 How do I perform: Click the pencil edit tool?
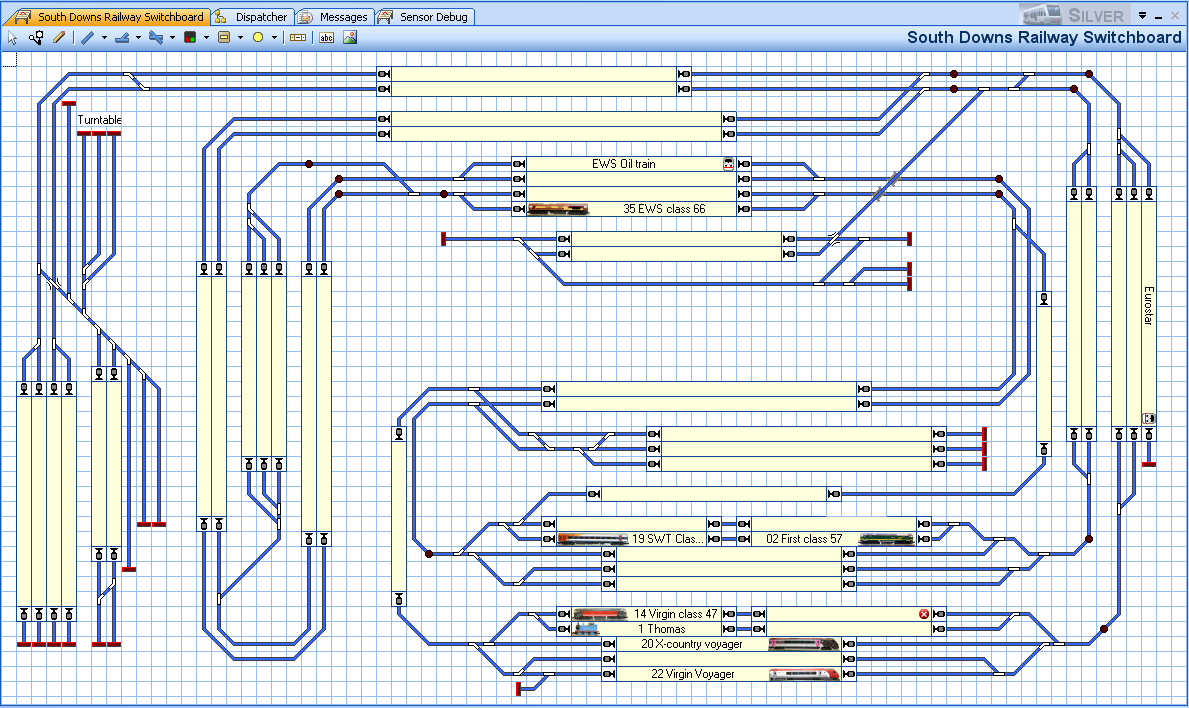[x=59, y=38]
